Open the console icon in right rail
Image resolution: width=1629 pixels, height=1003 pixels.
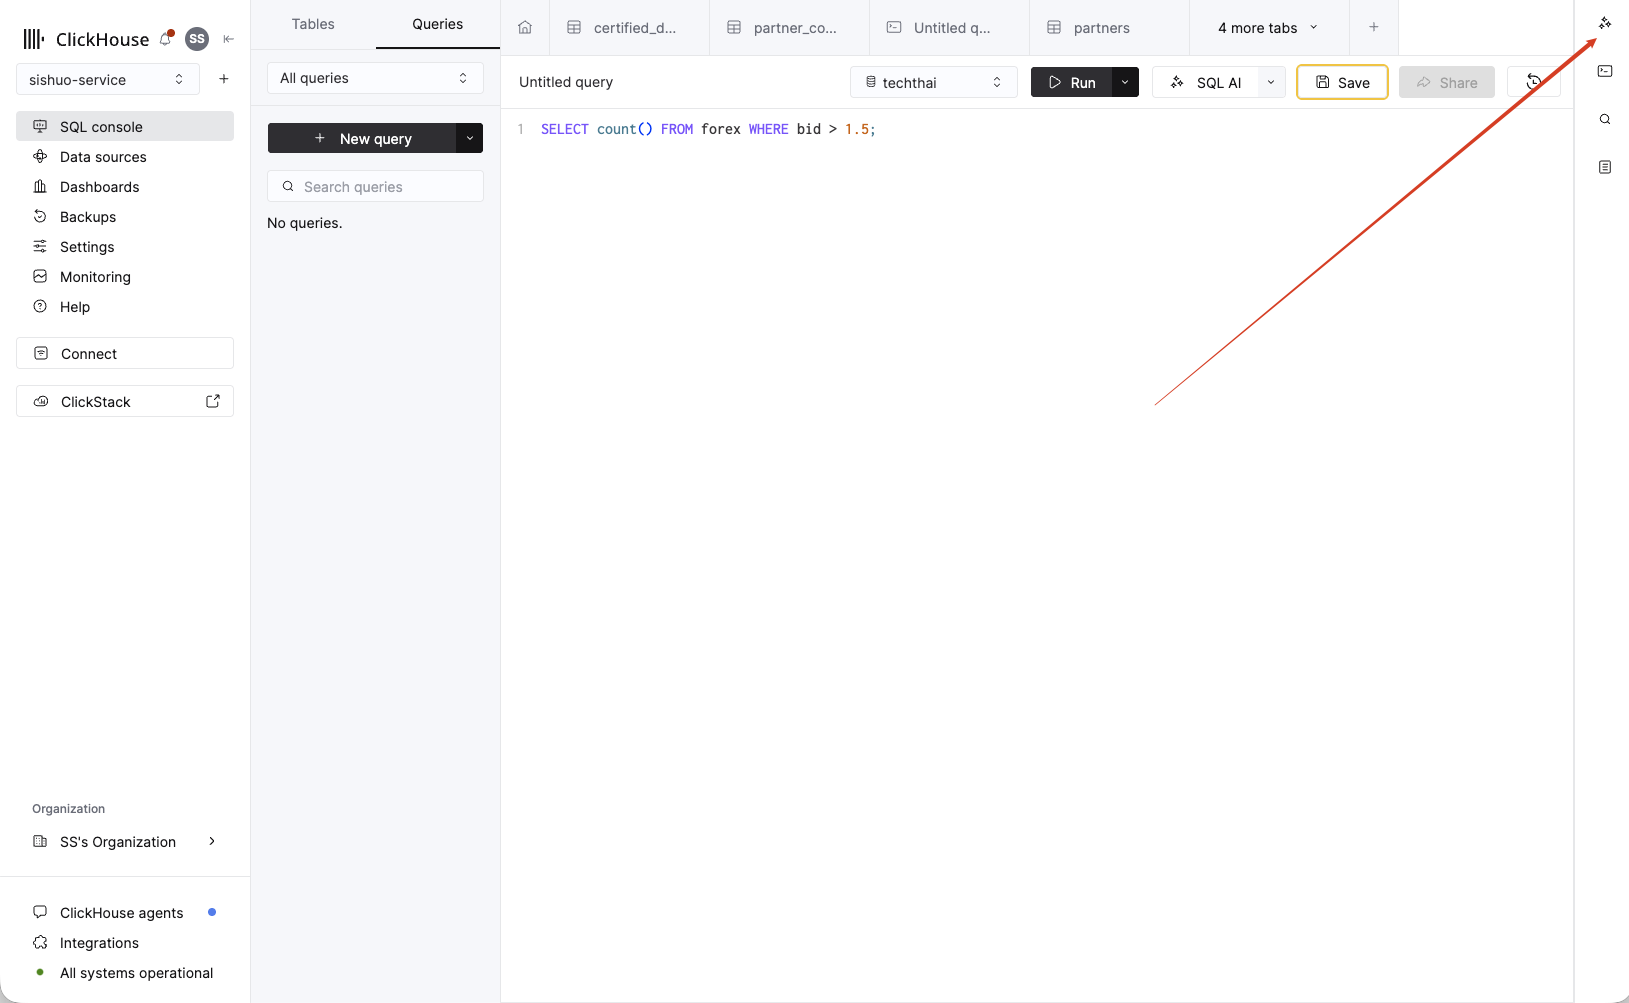click(1605, 71)
